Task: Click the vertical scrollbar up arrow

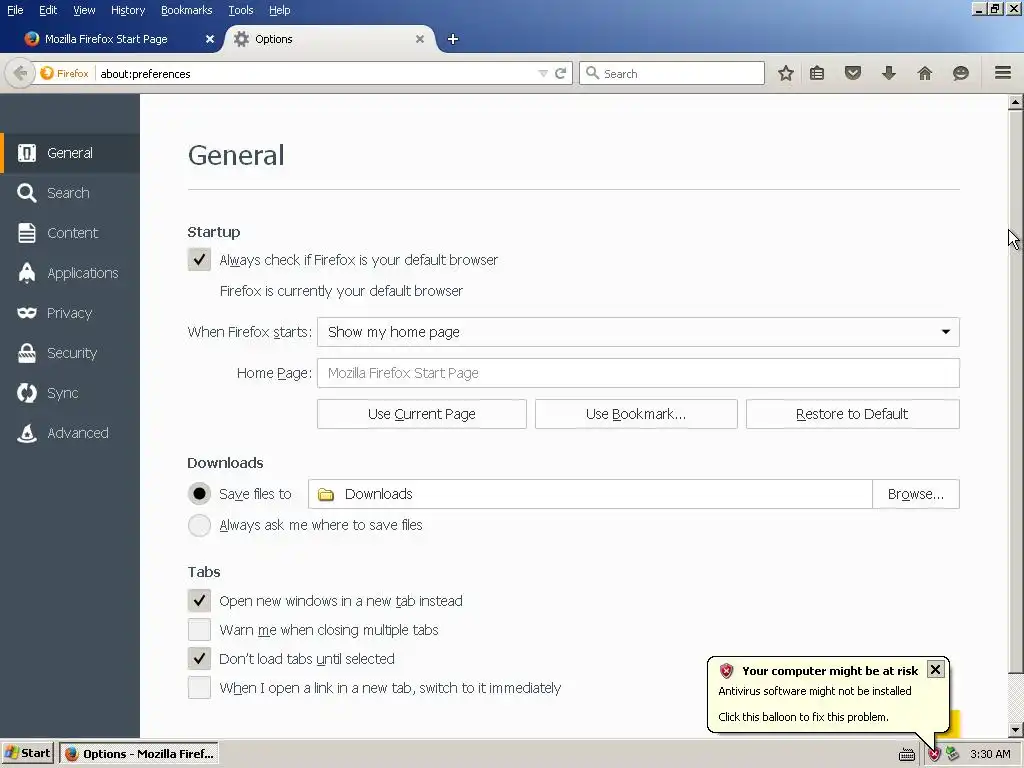Action: (x=1015, y=102)
